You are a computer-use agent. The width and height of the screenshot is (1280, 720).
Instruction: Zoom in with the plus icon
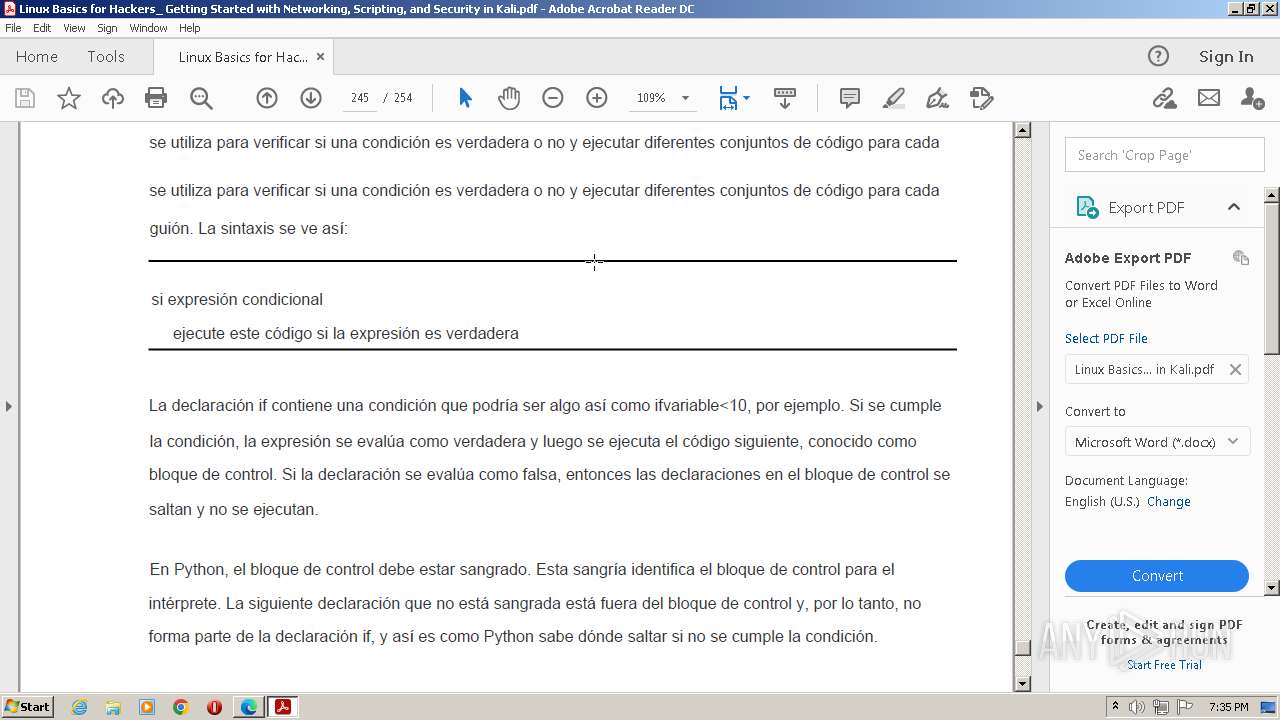597,98
